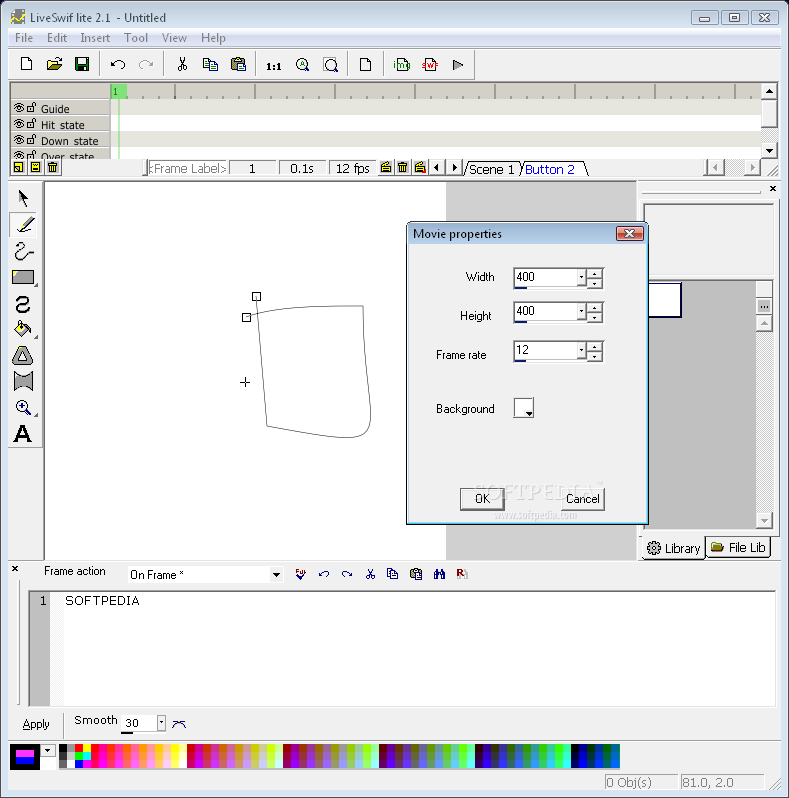Export SWF using red swf icon
This screenshot has height=798, width=789.
click(x=430, y=65)
